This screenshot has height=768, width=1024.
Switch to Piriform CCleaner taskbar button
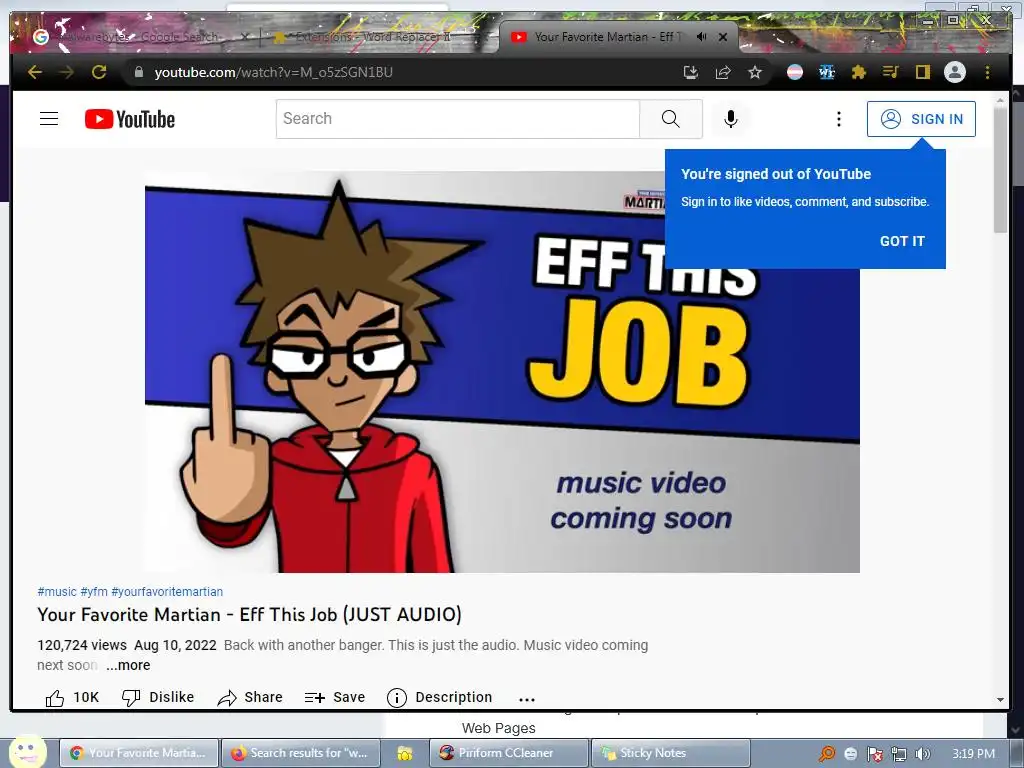pyautogui.click(x=508, y=753)
